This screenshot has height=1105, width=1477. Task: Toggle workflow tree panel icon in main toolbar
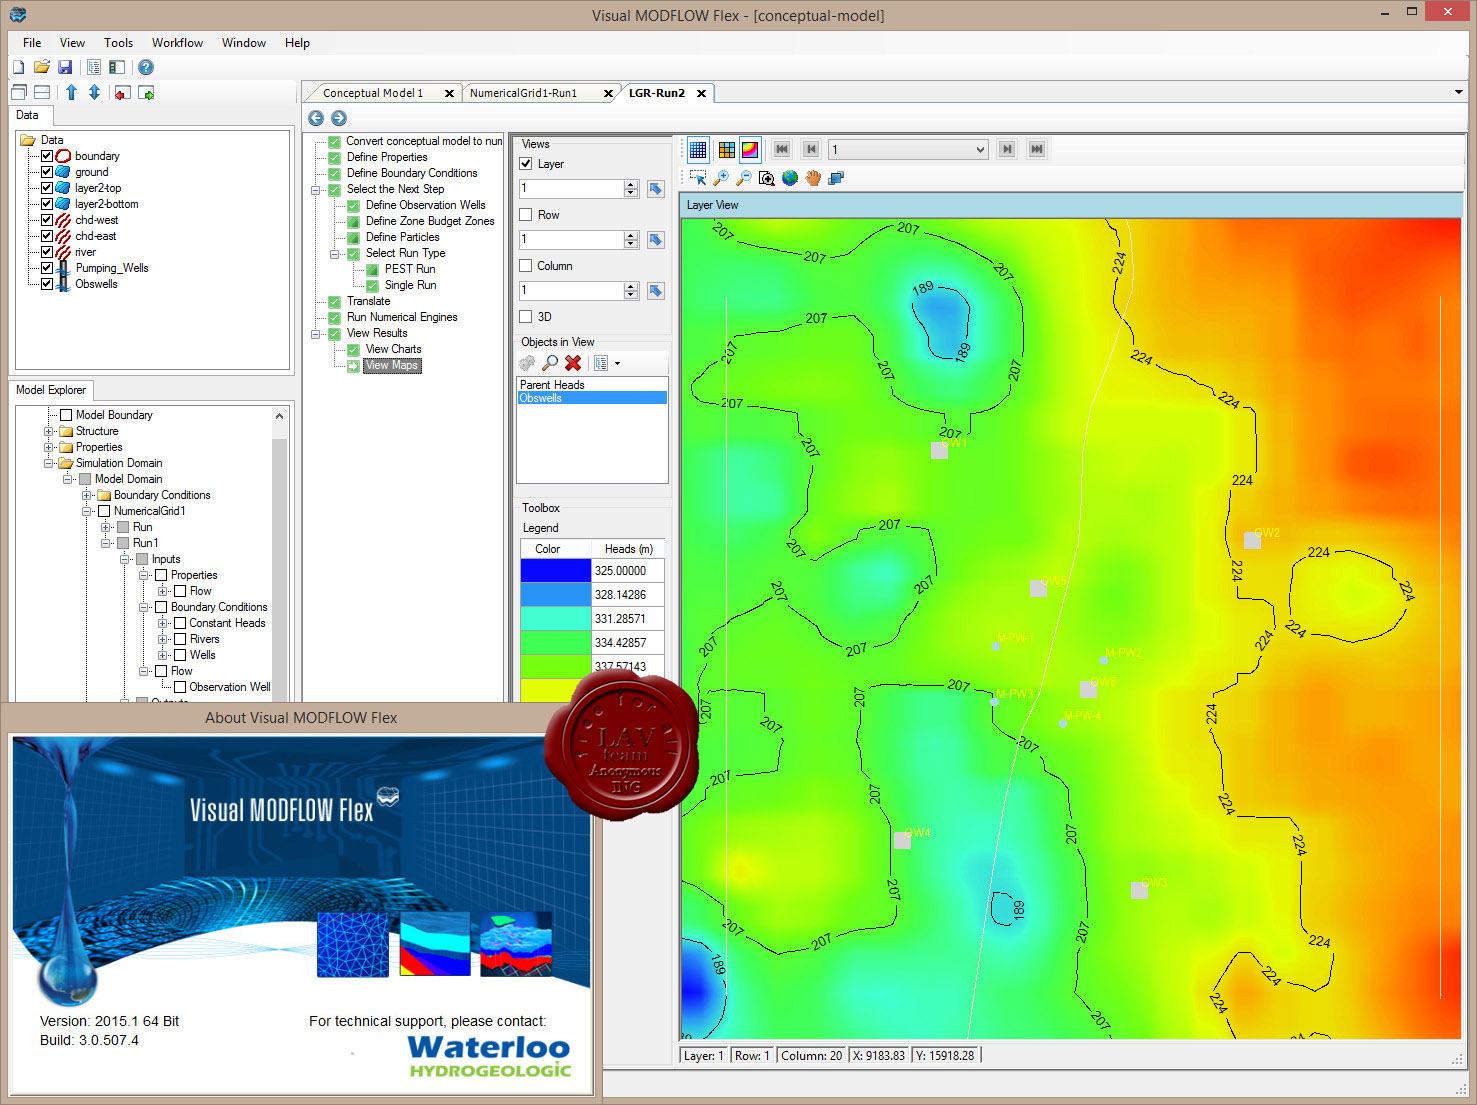point(94,67)
